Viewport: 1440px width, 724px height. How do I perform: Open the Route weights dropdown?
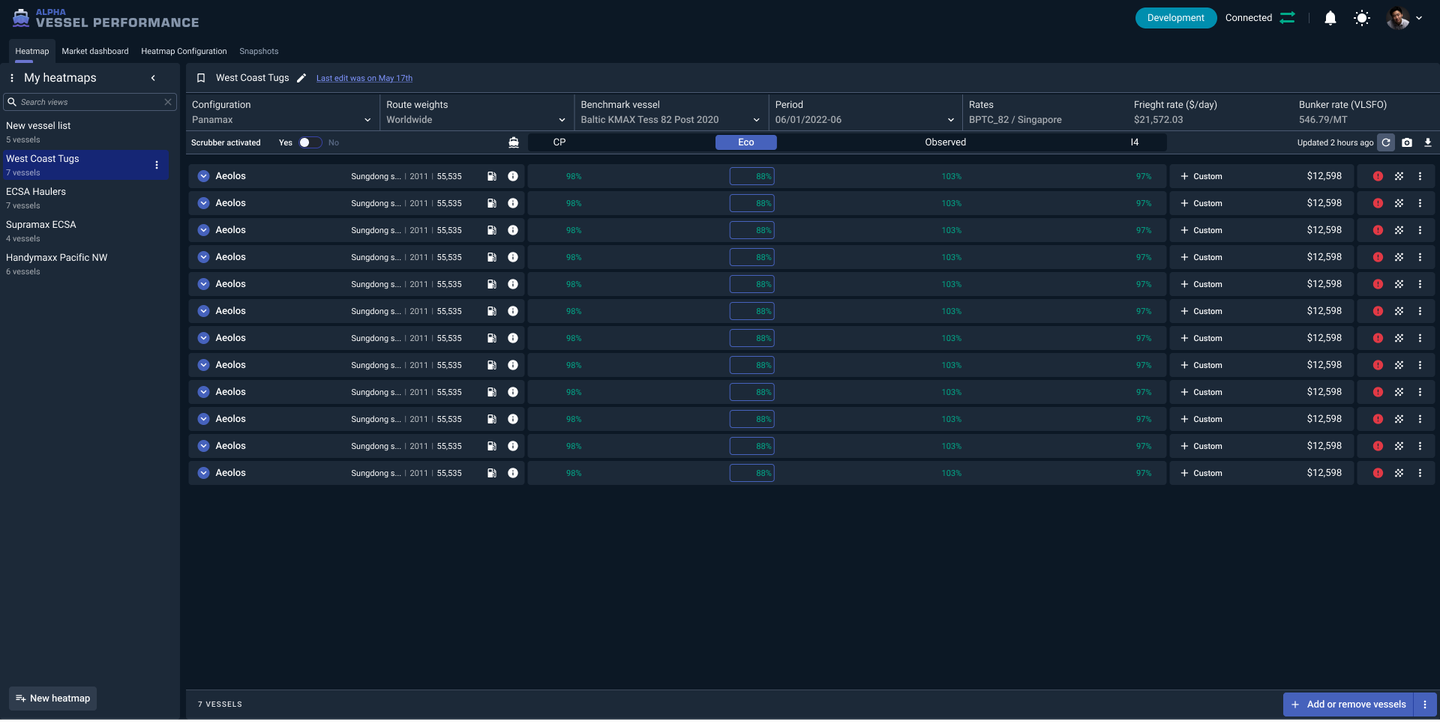(x=476, y=112)
